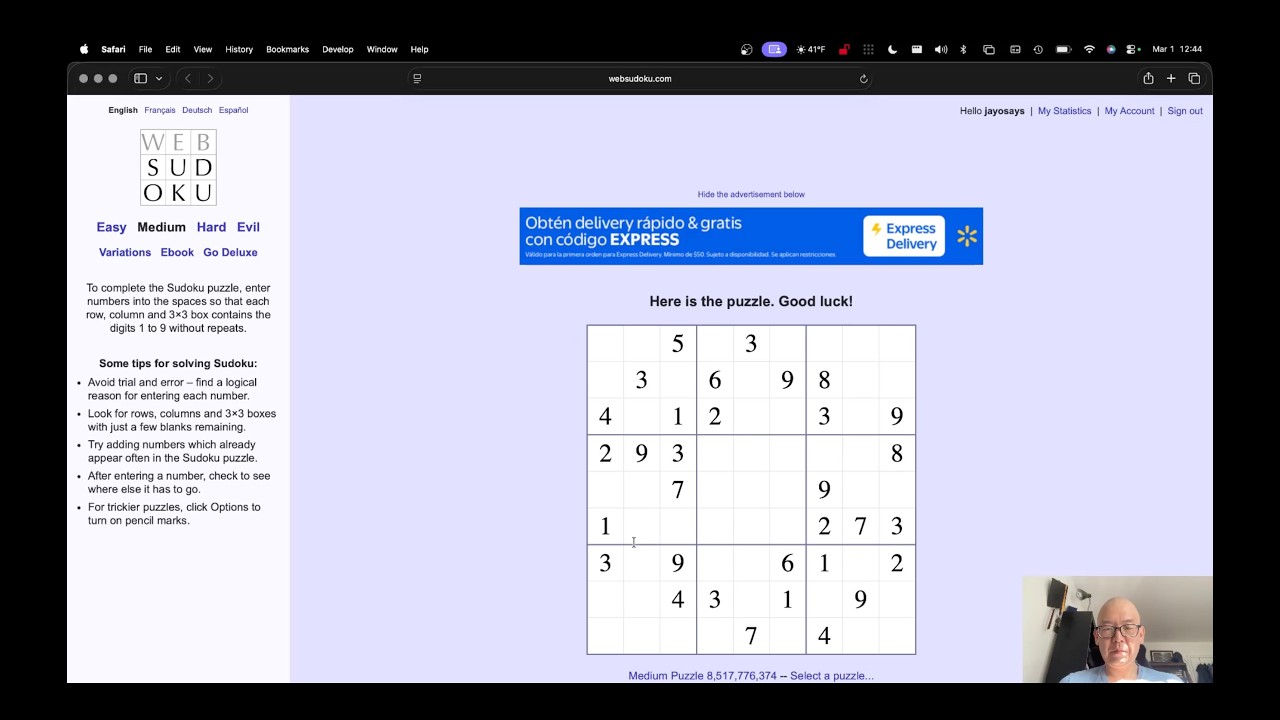
Task: Activate the Siri menu bar icon
Action: click(1111, 49)
